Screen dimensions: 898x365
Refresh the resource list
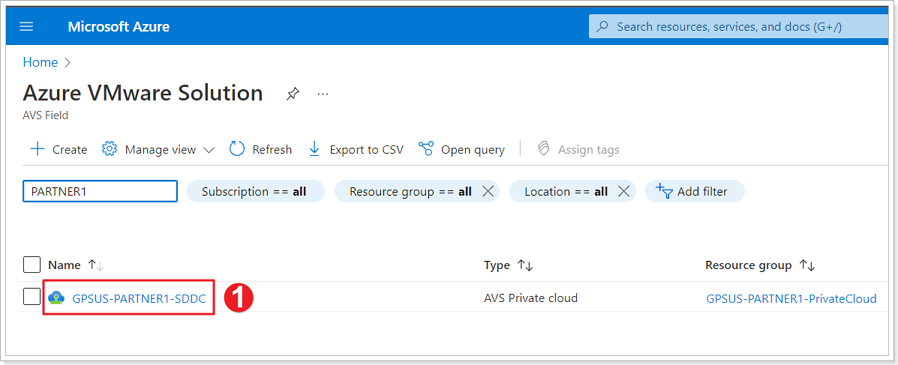click(261, 150)
